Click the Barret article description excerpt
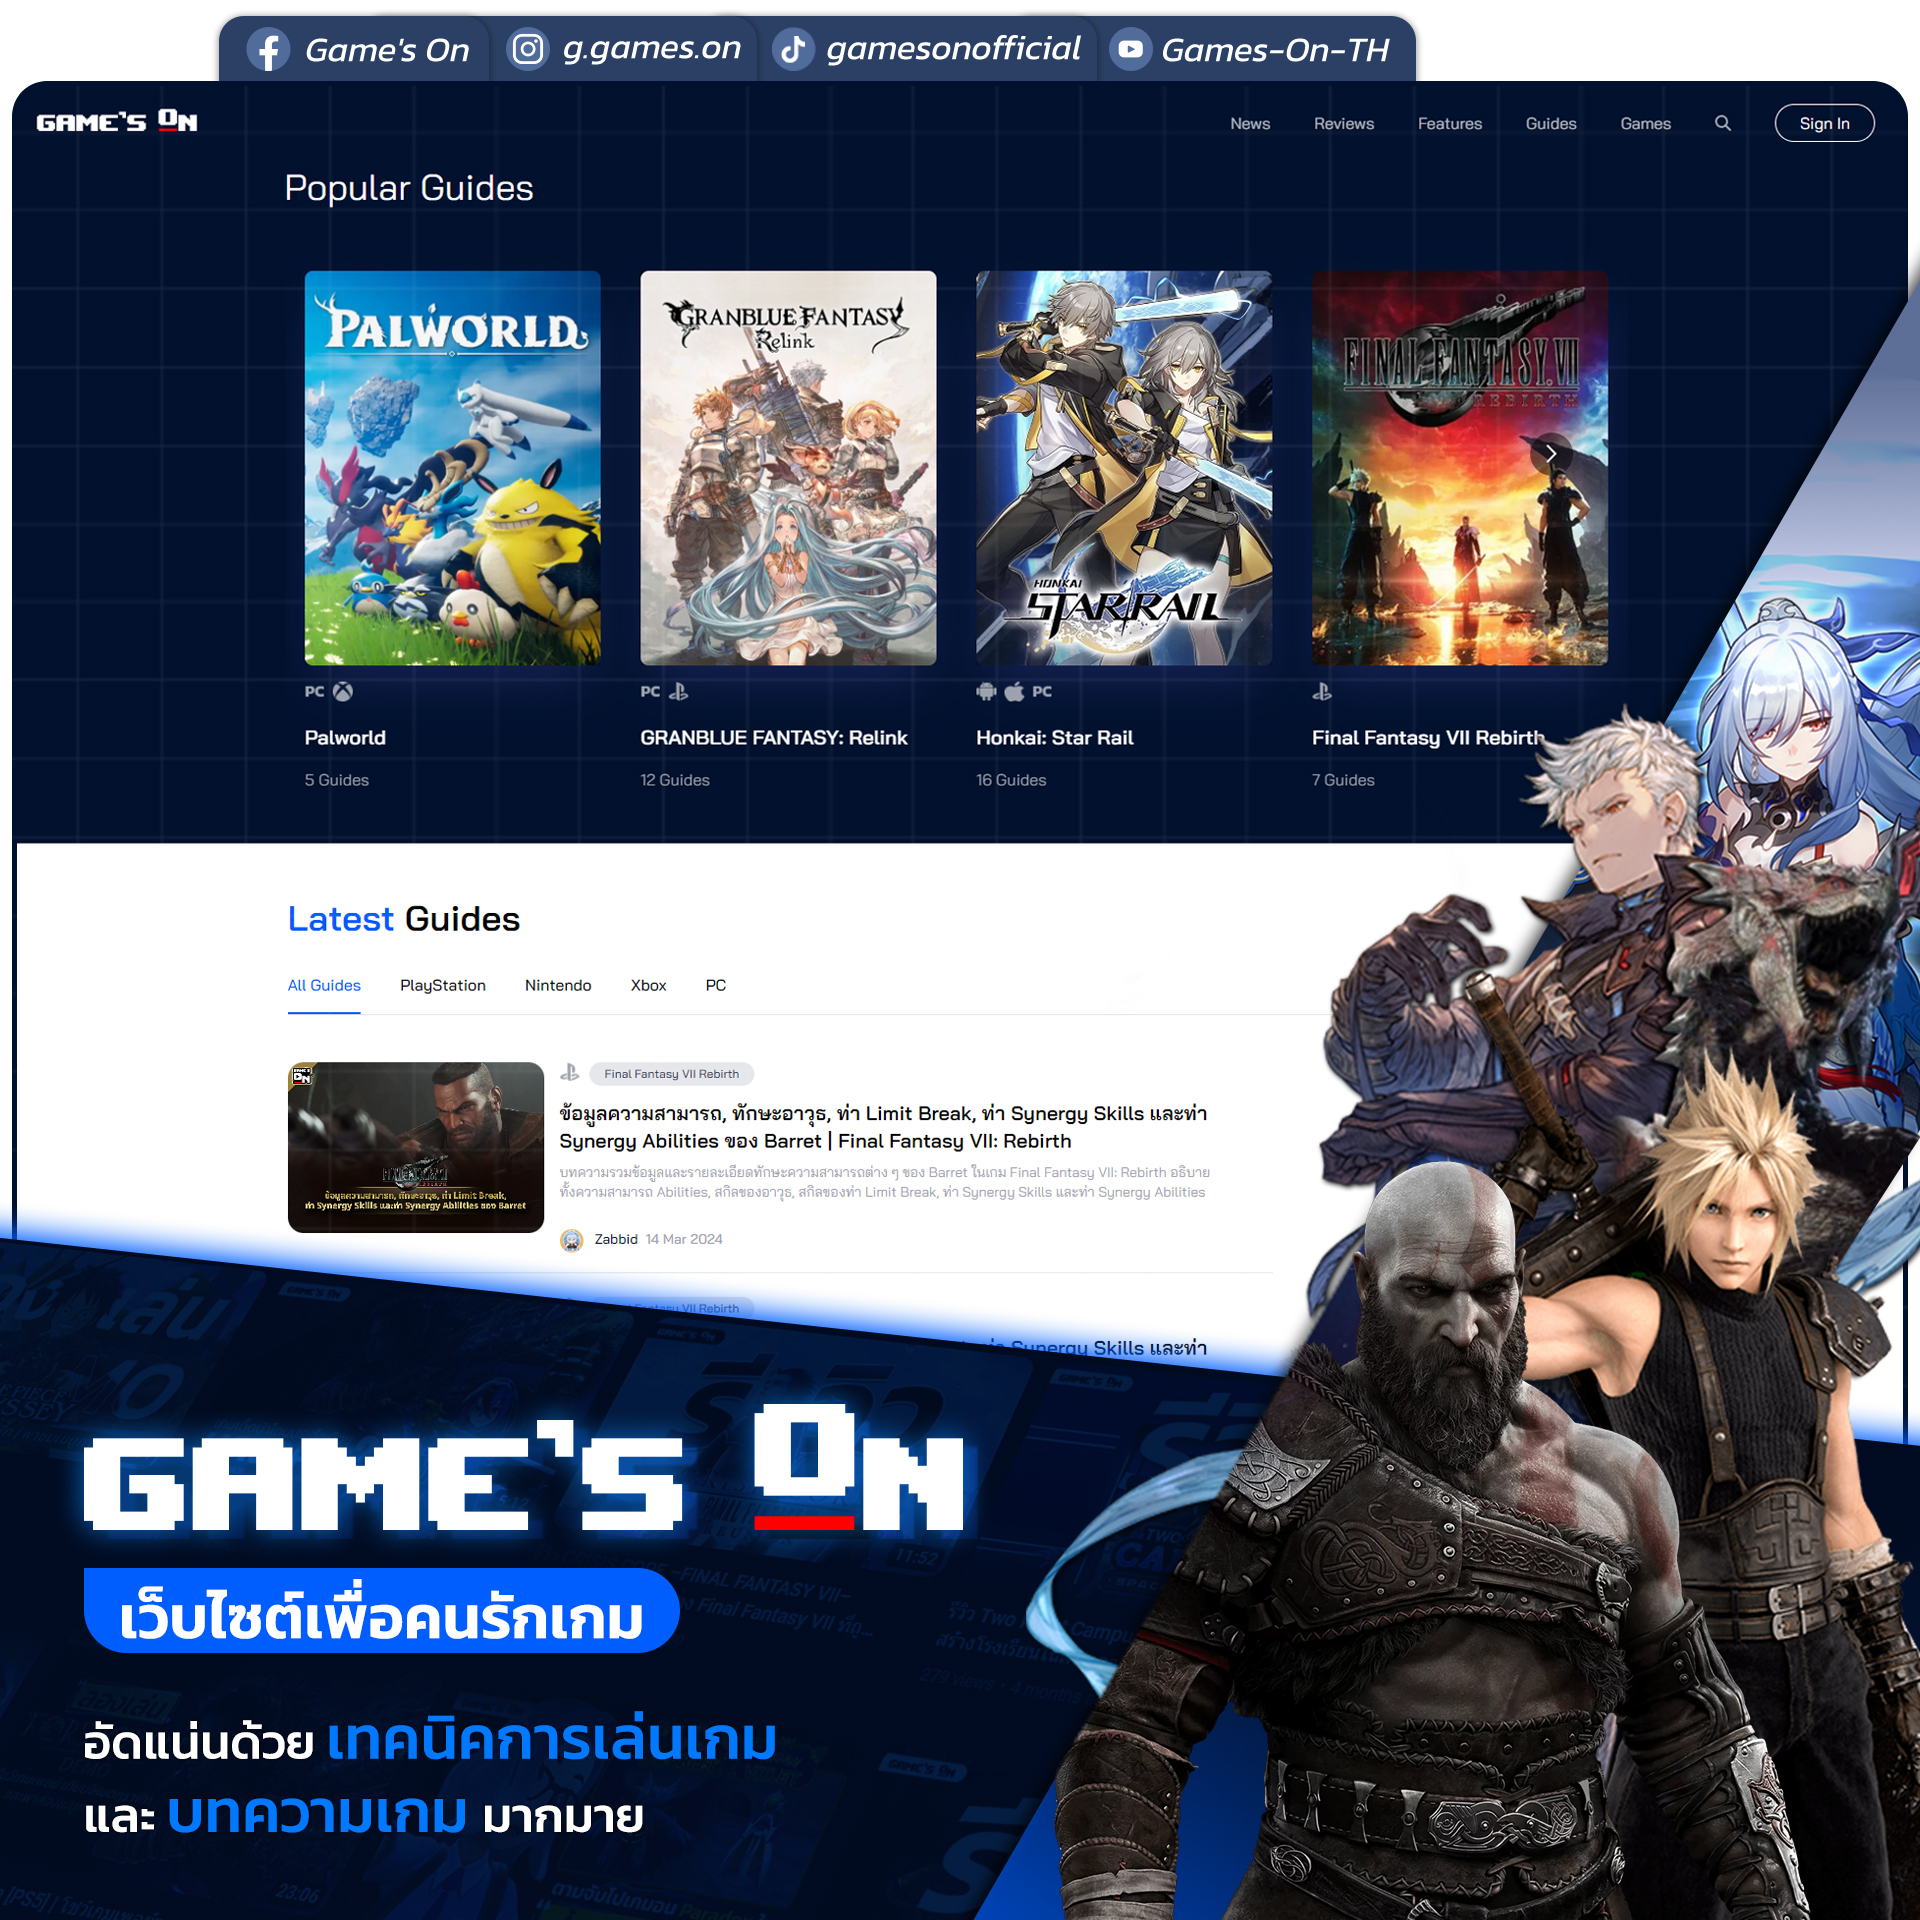The image size is (1920, 1920). [x=885, y=1182]
